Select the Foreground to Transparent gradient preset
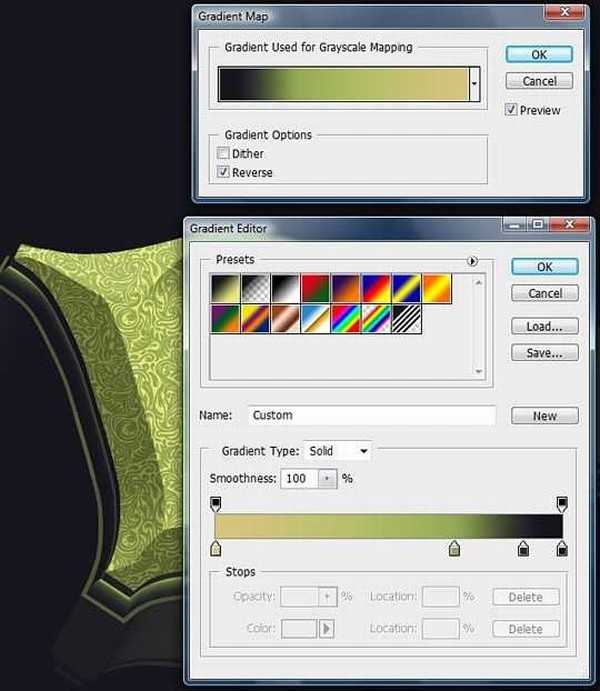Viewport: 600px width, 691px height. coord(256,289)
